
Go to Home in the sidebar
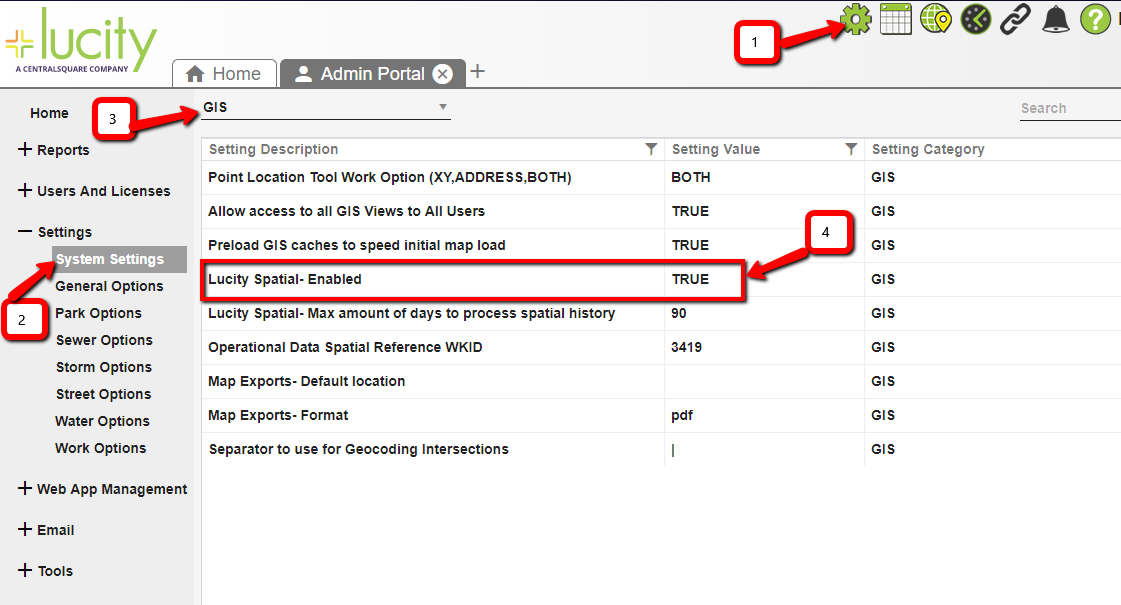(49, 113)
